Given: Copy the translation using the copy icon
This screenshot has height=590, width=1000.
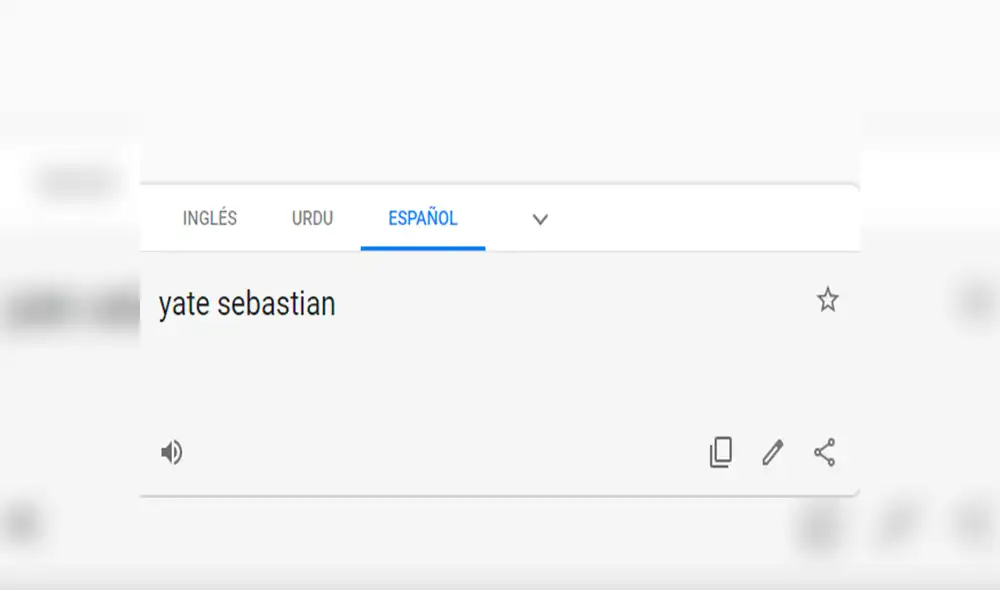Looking at the screenshot, I should point(721,453).
